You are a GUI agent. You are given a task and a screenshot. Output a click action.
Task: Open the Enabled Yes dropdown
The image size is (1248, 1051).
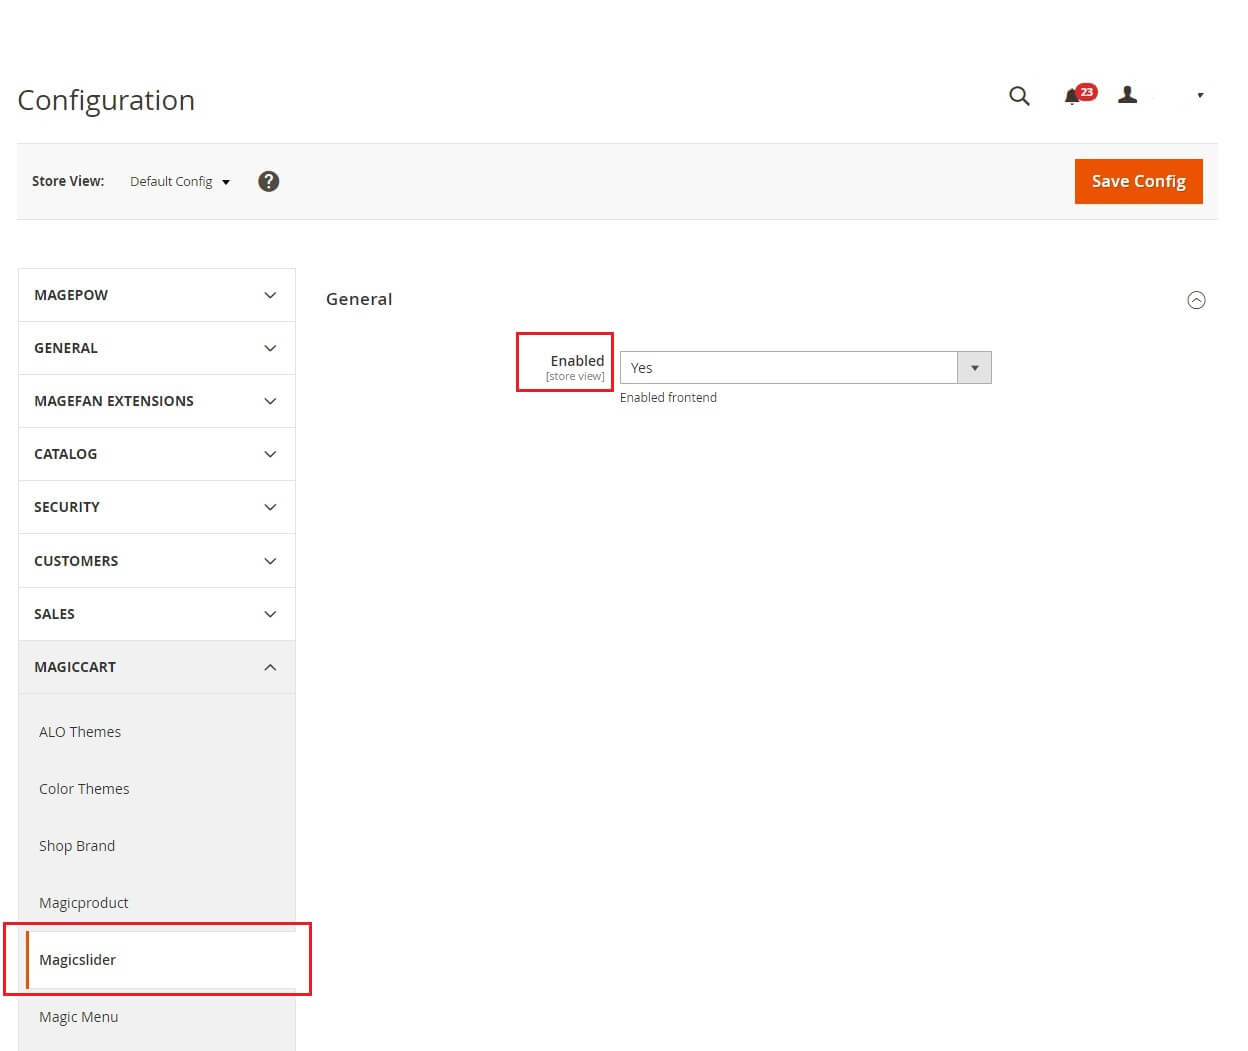coord(805,368)
